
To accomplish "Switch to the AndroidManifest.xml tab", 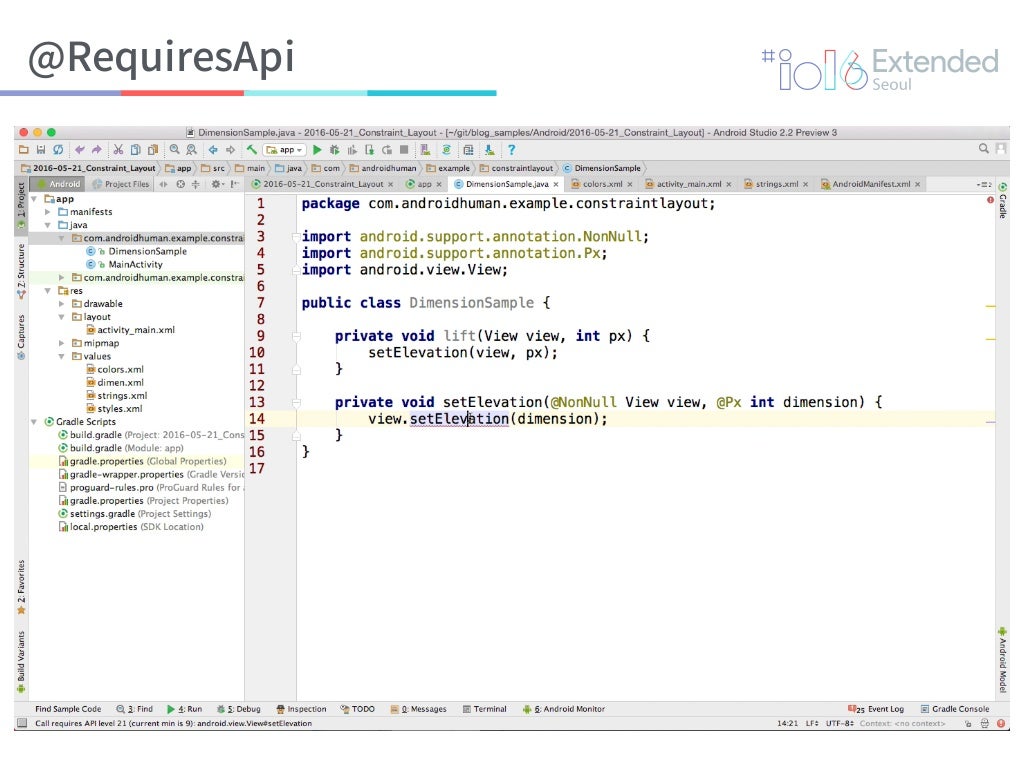I will click(870, 184).
